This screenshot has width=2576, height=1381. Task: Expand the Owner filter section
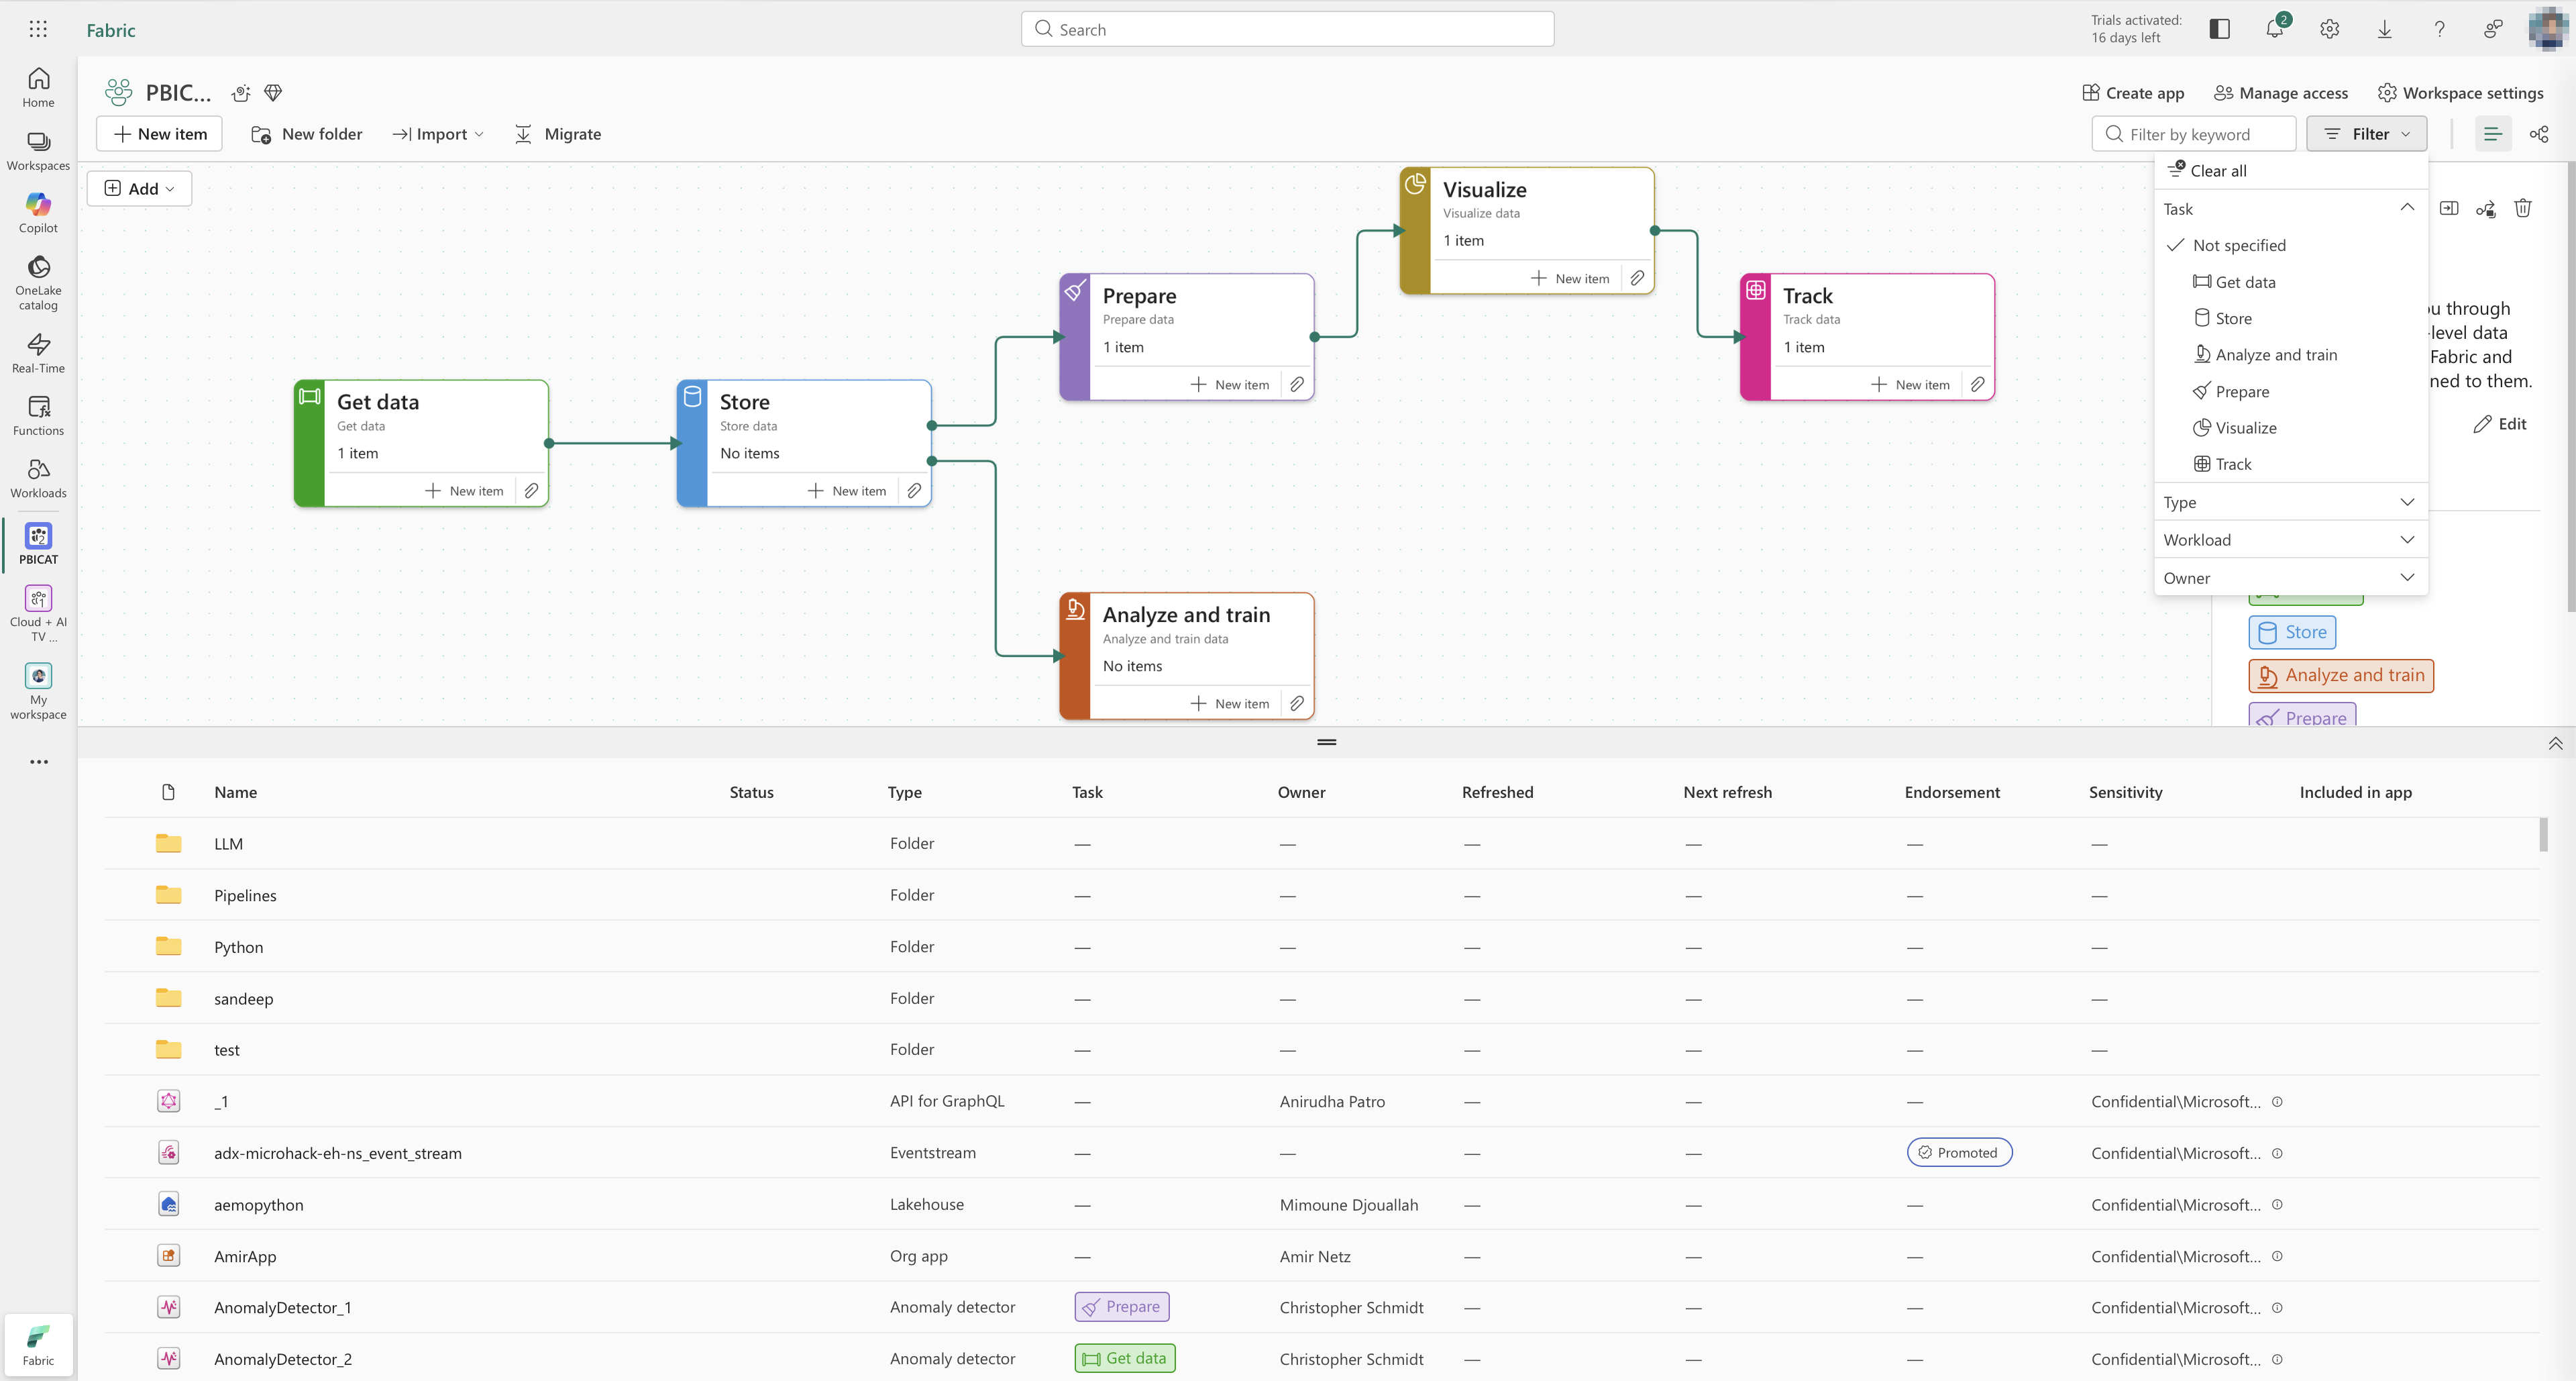2290,578
